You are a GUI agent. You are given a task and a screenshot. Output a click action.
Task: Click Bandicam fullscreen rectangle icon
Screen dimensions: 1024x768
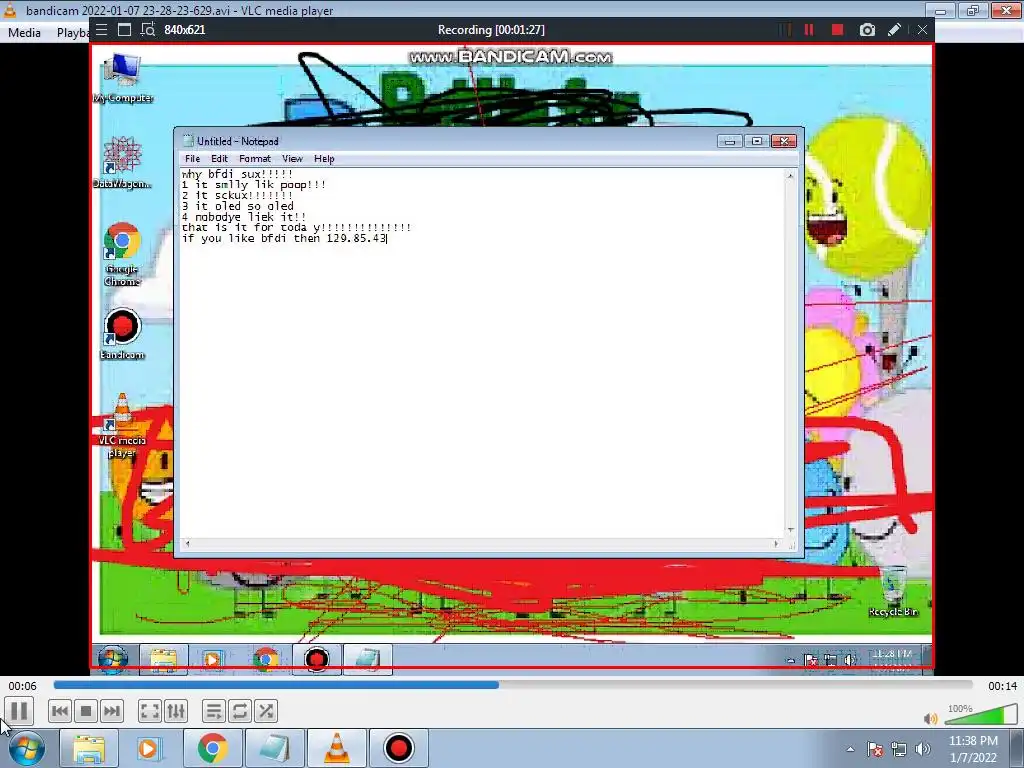(x=124, y=29)
